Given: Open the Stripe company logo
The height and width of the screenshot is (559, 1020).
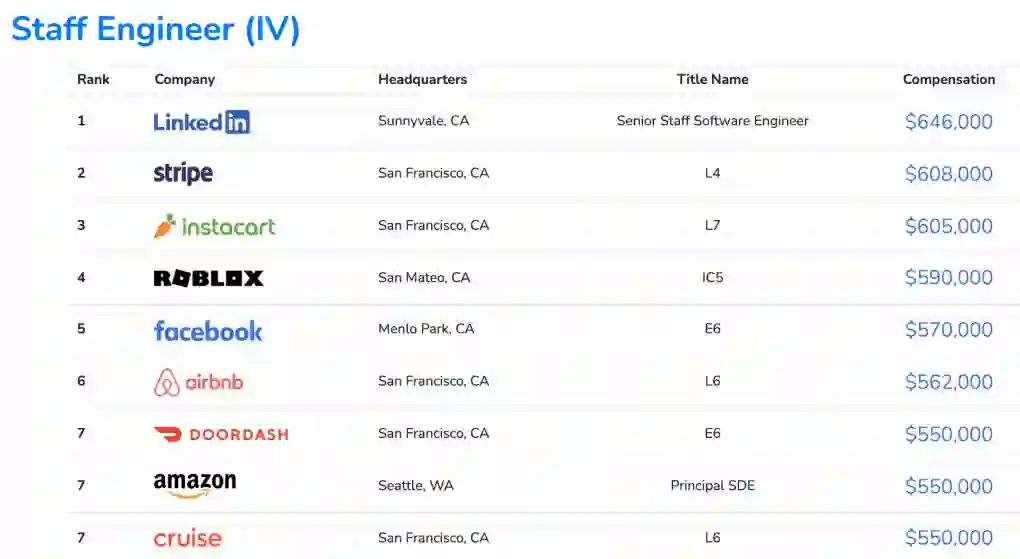Looking at the screenshot, I should (183, 174).
